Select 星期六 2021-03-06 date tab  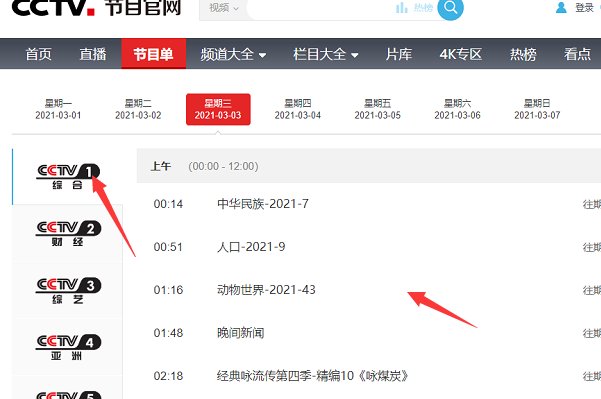pos(457,109)
